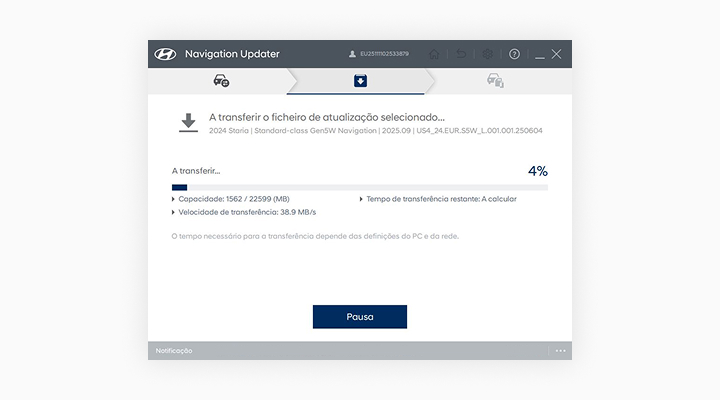
Task: Select the download step tab
Action: click(x=360, y=81)
